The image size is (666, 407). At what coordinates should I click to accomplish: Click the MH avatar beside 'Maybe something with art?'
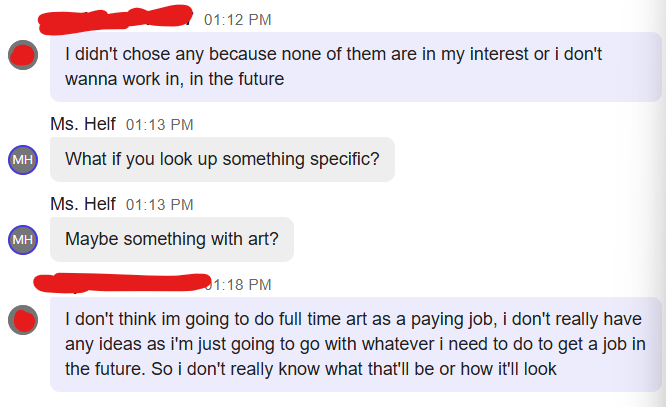click(x=22, y=240)
